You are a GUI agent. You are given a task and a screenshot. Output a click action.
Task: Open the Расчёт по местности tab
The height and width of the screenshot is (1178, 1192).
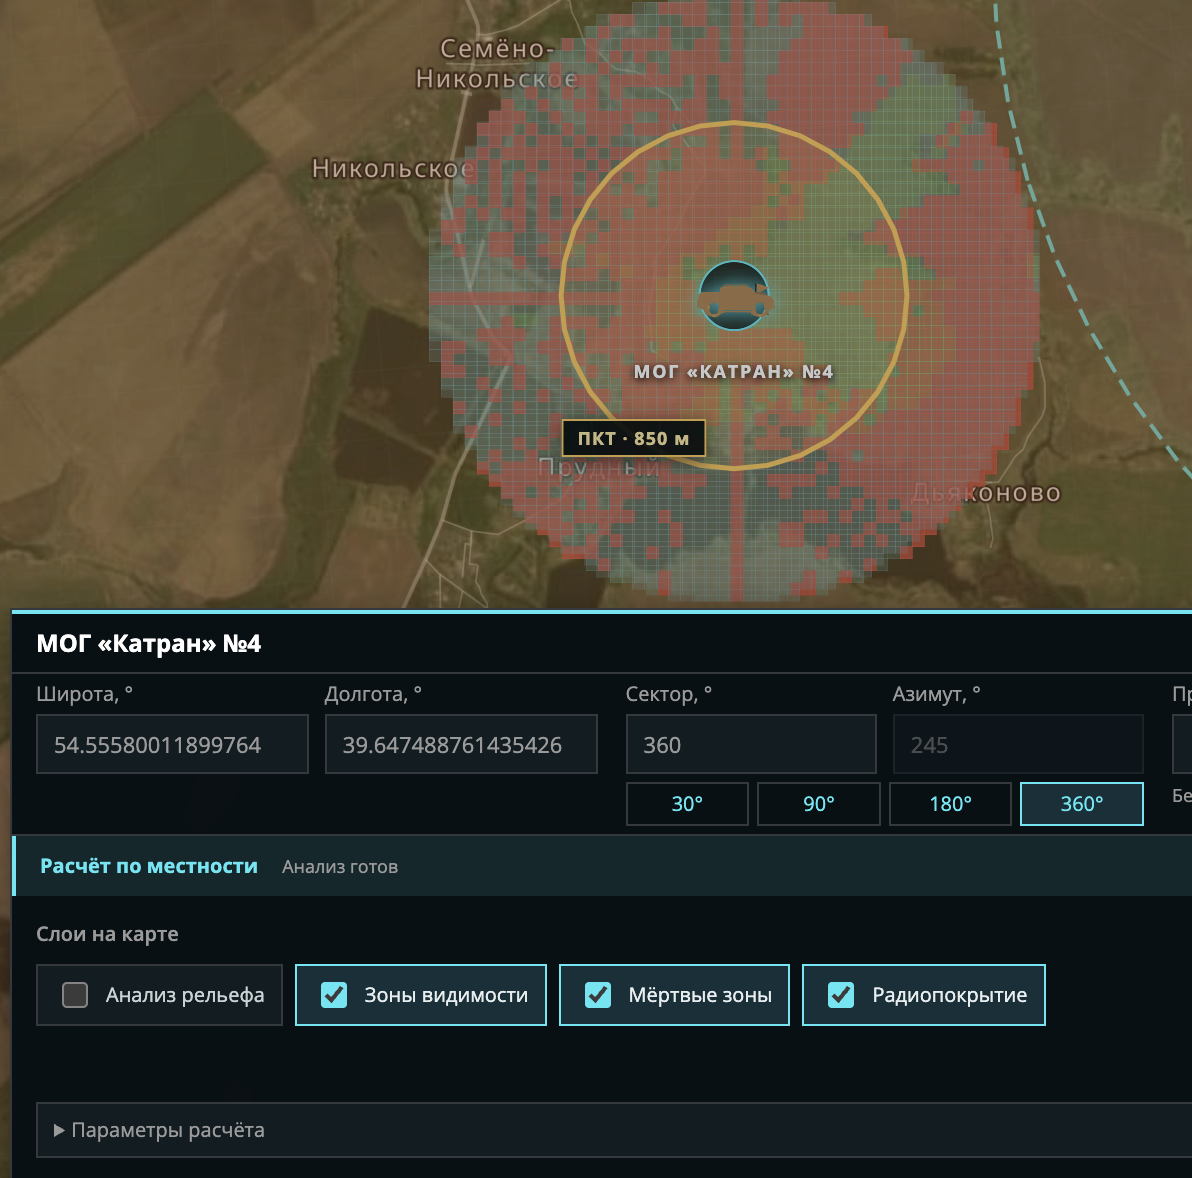point(149,866)
